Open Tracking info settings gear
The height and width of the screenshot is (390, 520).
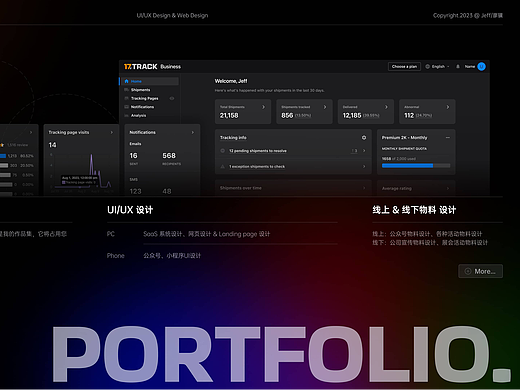tap(364, 137)
